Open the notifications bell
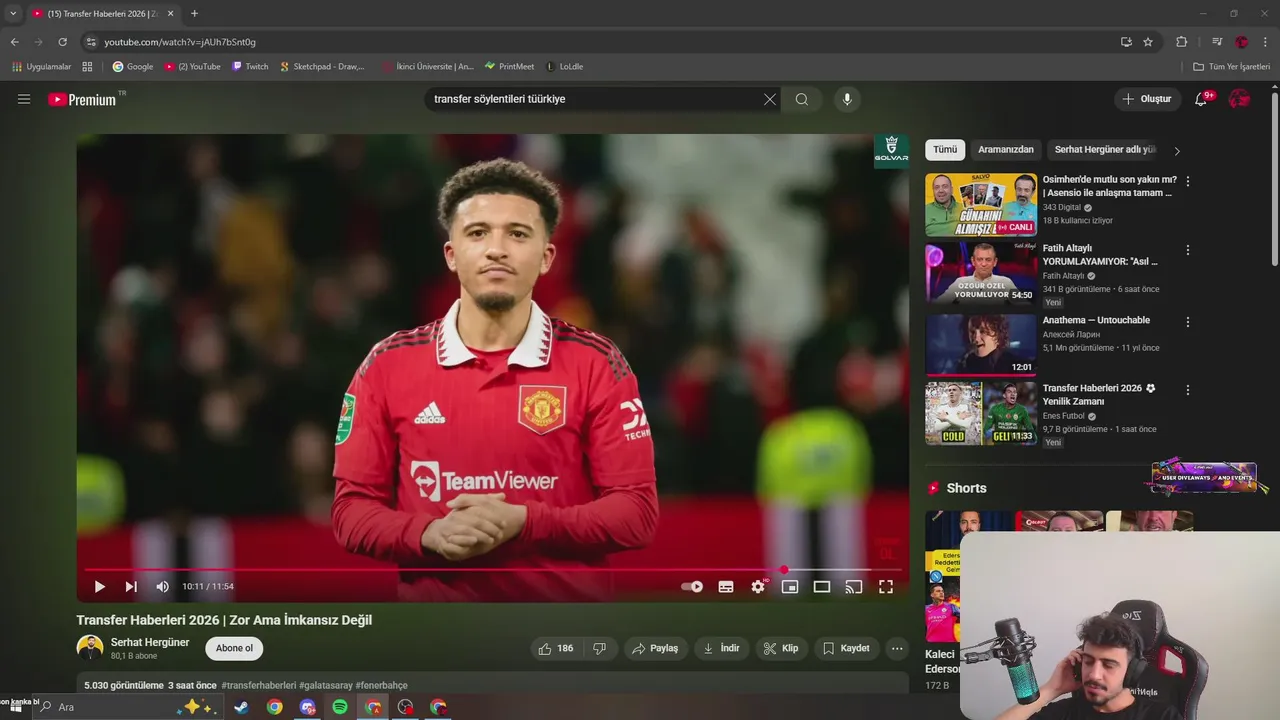Viewport: 1280px width, 720px height. (x=1202, y=99)
